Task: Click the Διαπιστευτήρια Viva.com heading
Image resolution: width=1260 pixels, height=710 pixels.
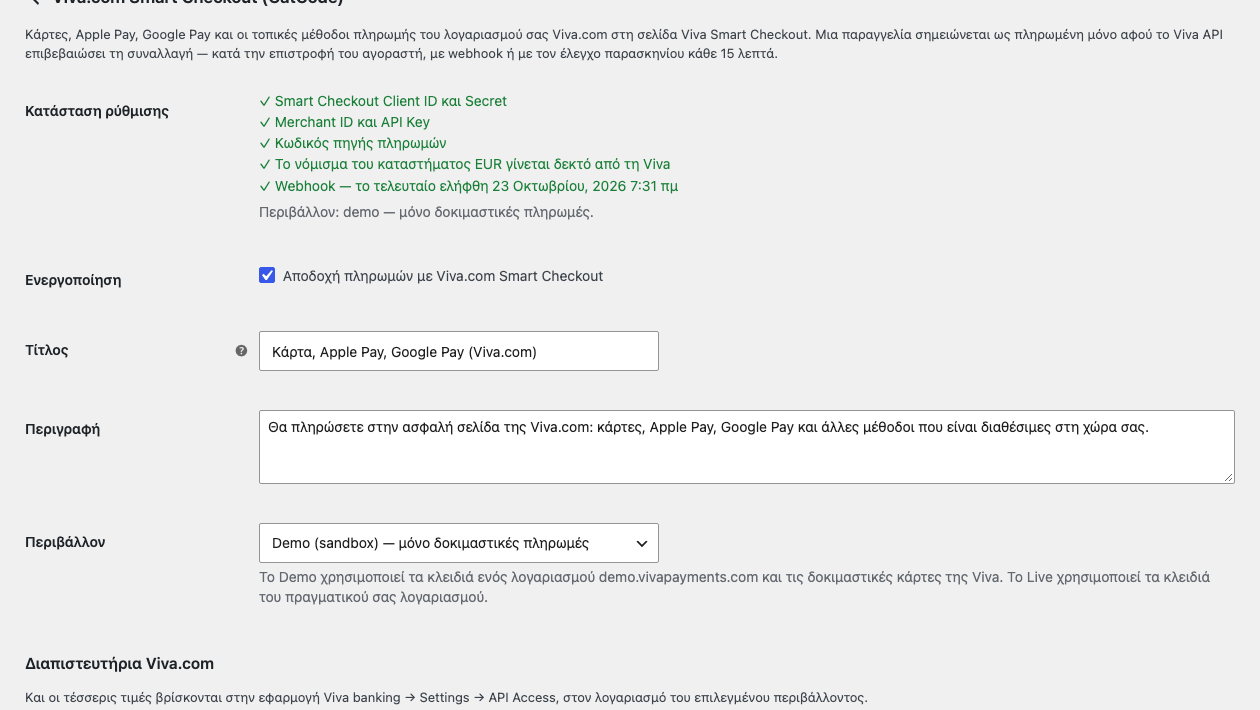Action: coord(119,663)
